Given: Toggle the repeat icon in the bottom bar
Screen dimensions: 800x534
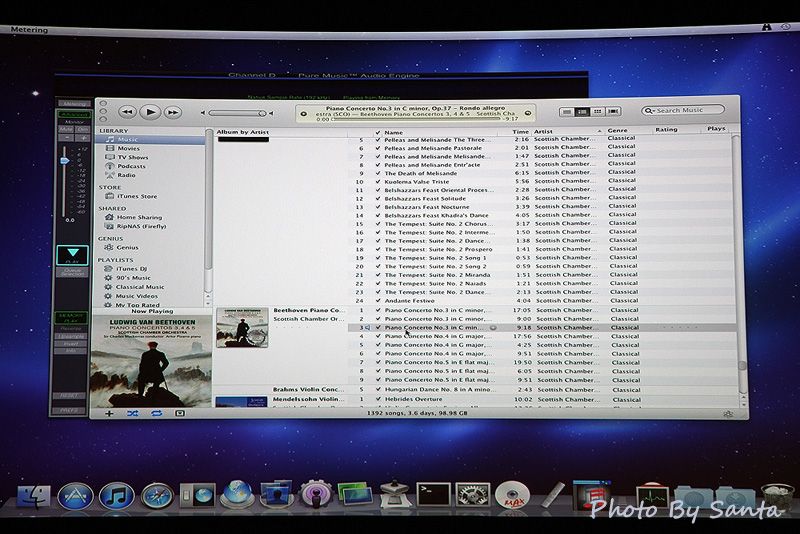Looking at the screenshot, I should coord(156,412).
